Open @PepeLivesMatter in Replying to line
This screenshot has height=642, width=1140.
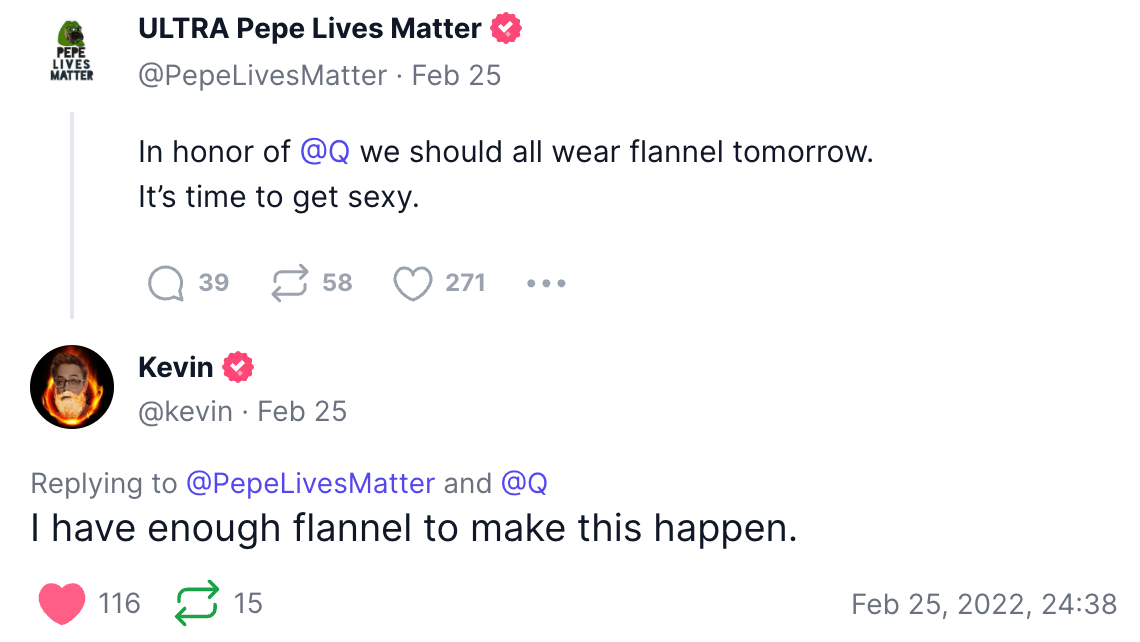tap(311, 484)
